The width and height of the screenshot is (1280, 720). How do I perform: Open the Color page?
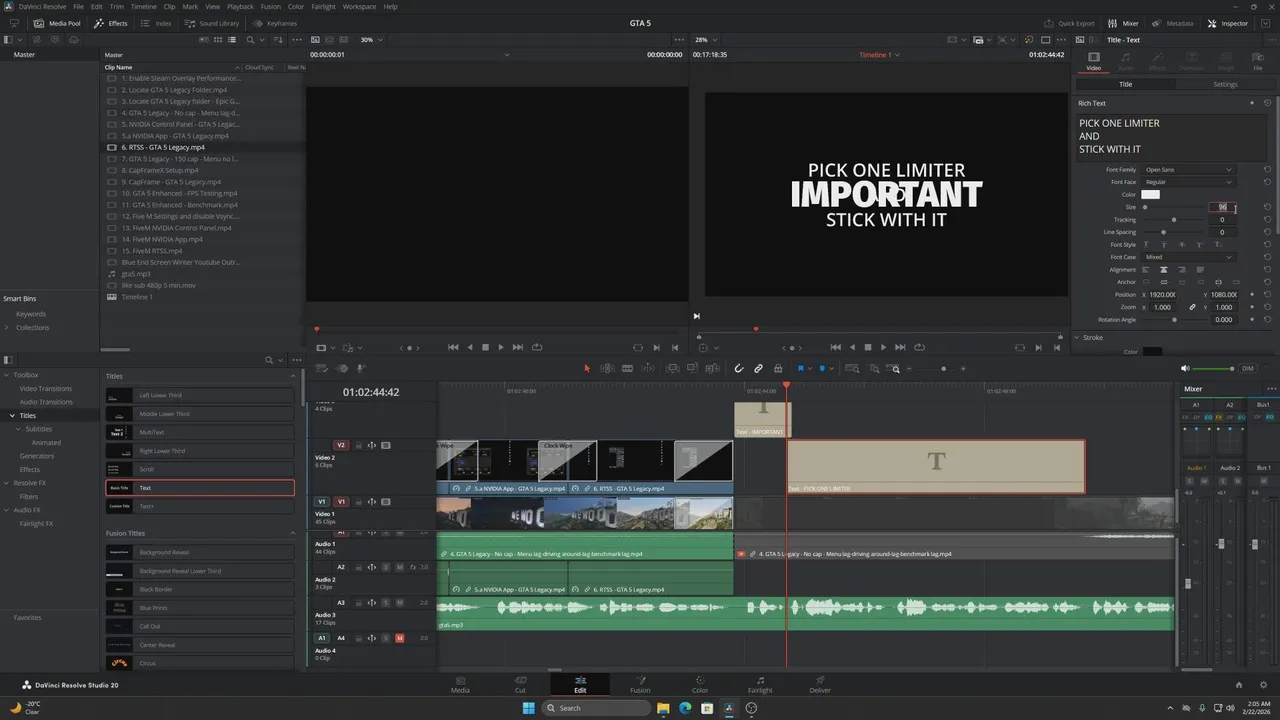point(700,684)
